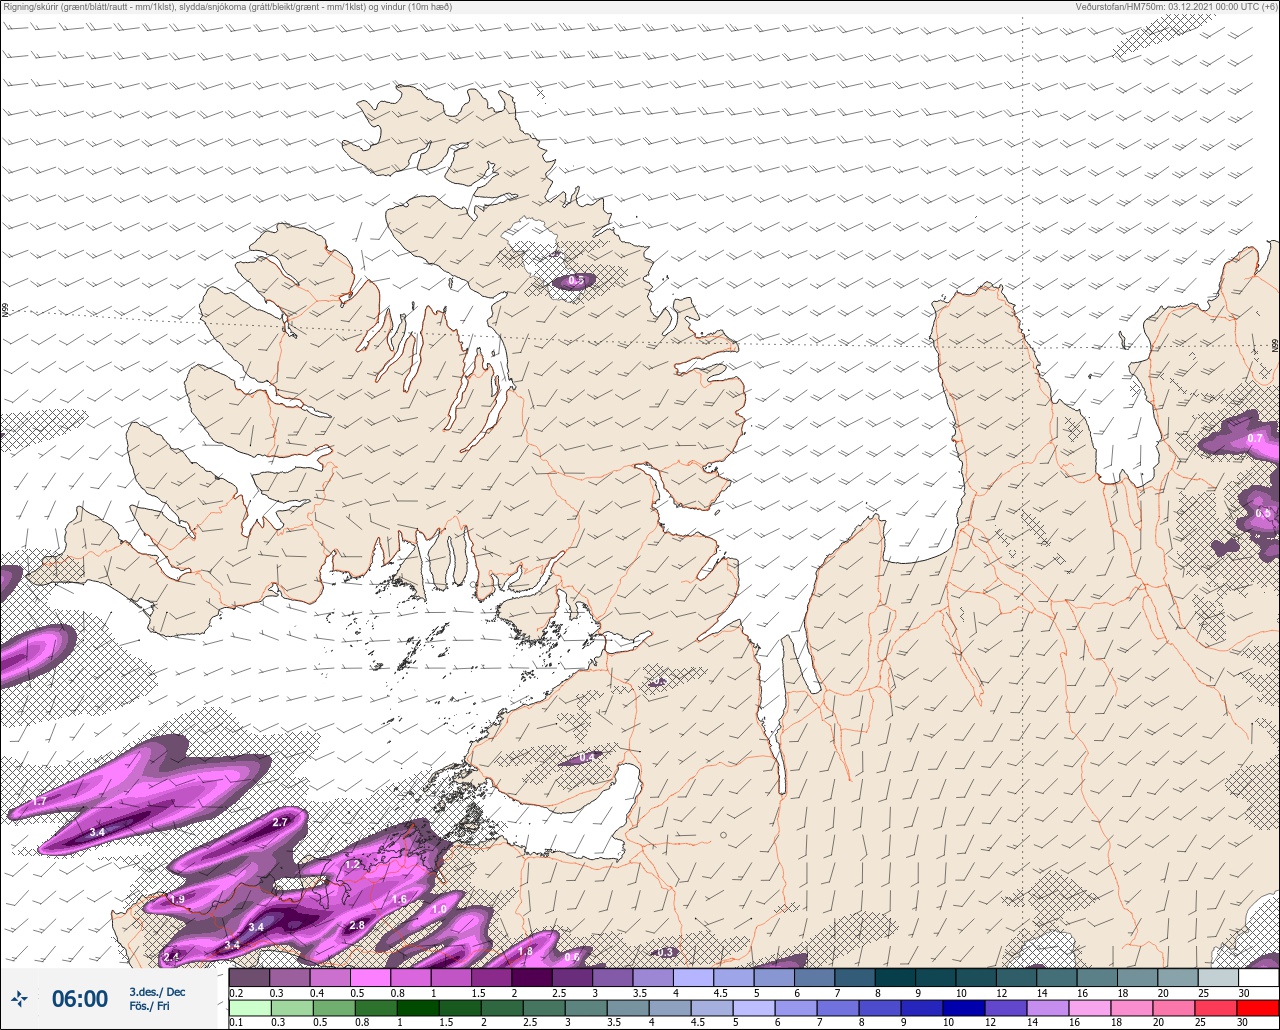Click the 2.8 precipitation value on map
The width and height of the screenshot is (1280, 1030).
[357, 925]
